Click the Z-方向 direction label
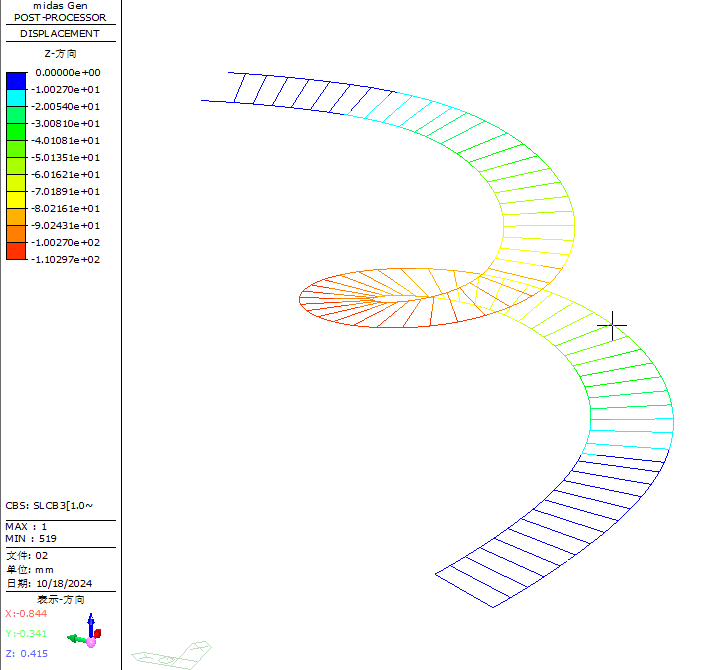This screenshot has width=704, height=670. click(x=60, y=52)
